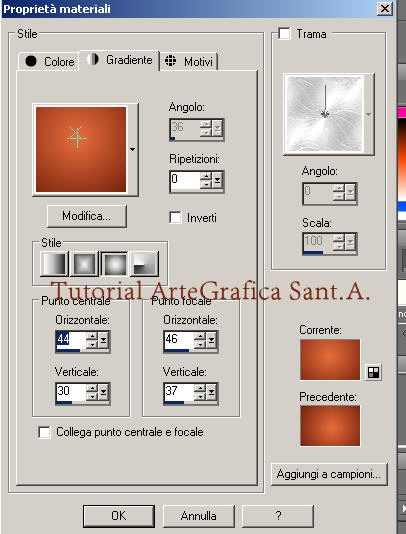Screen dimensions: 406x534
Task: Click the swap materials icon beside Corrente
Action: [x=374, y=372]
